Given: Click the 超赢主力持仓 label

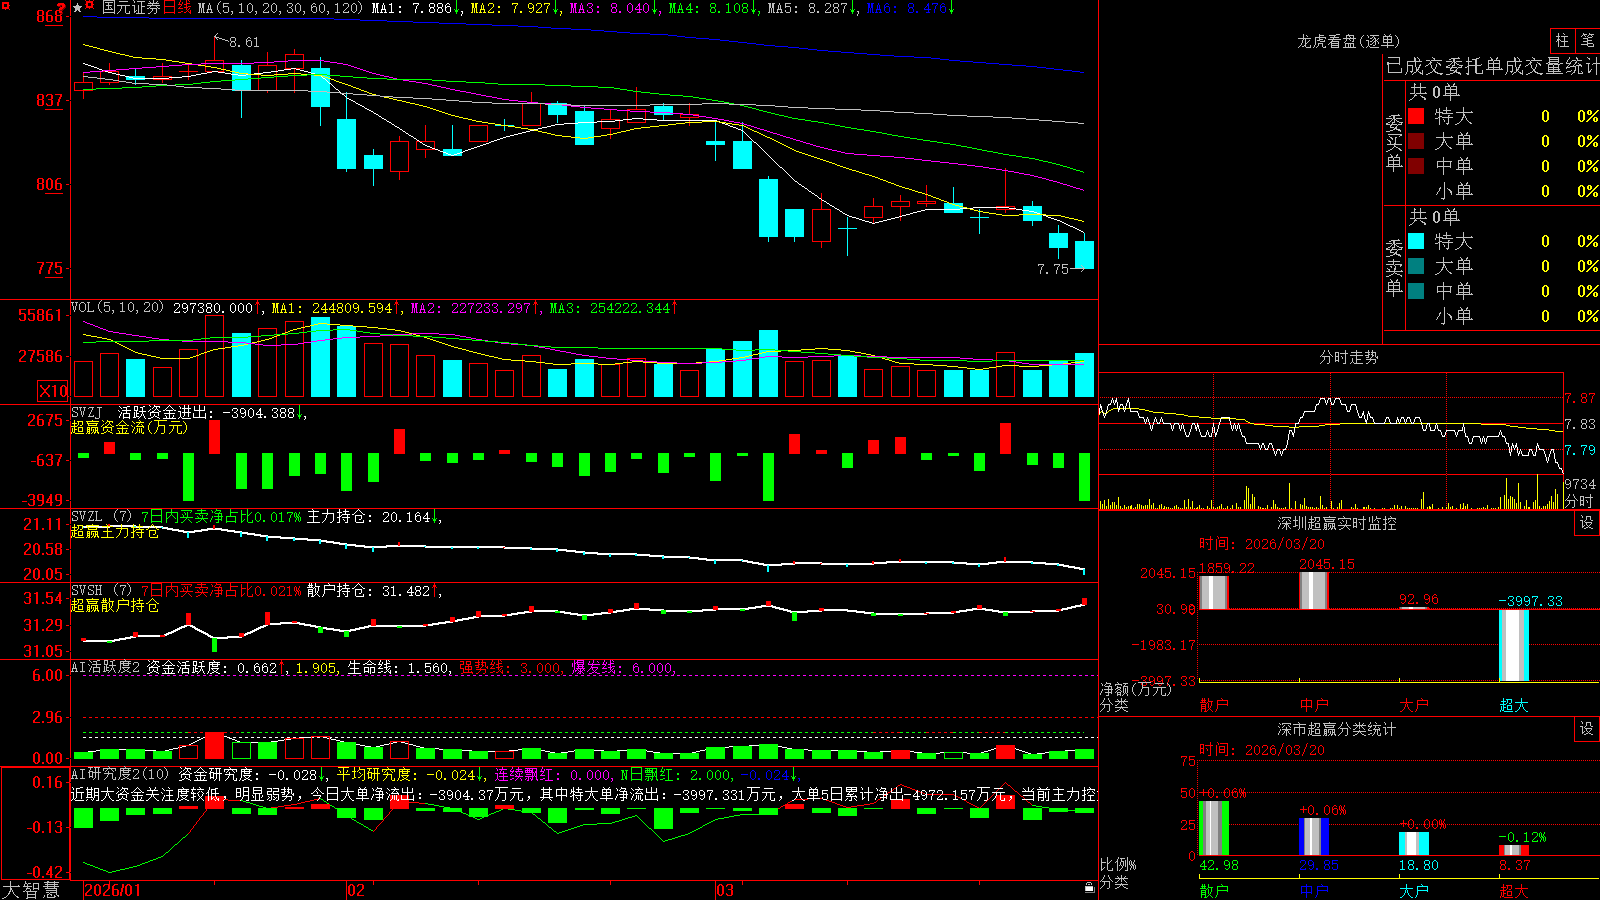Looking at the screenshot, I should 115,531.
